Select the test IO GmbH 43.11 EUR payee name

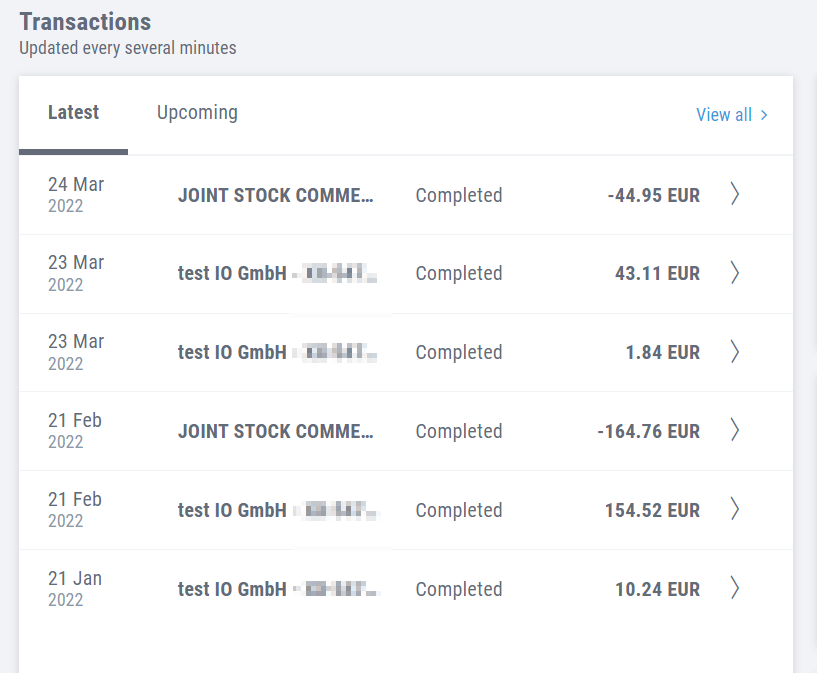[232, 274]
